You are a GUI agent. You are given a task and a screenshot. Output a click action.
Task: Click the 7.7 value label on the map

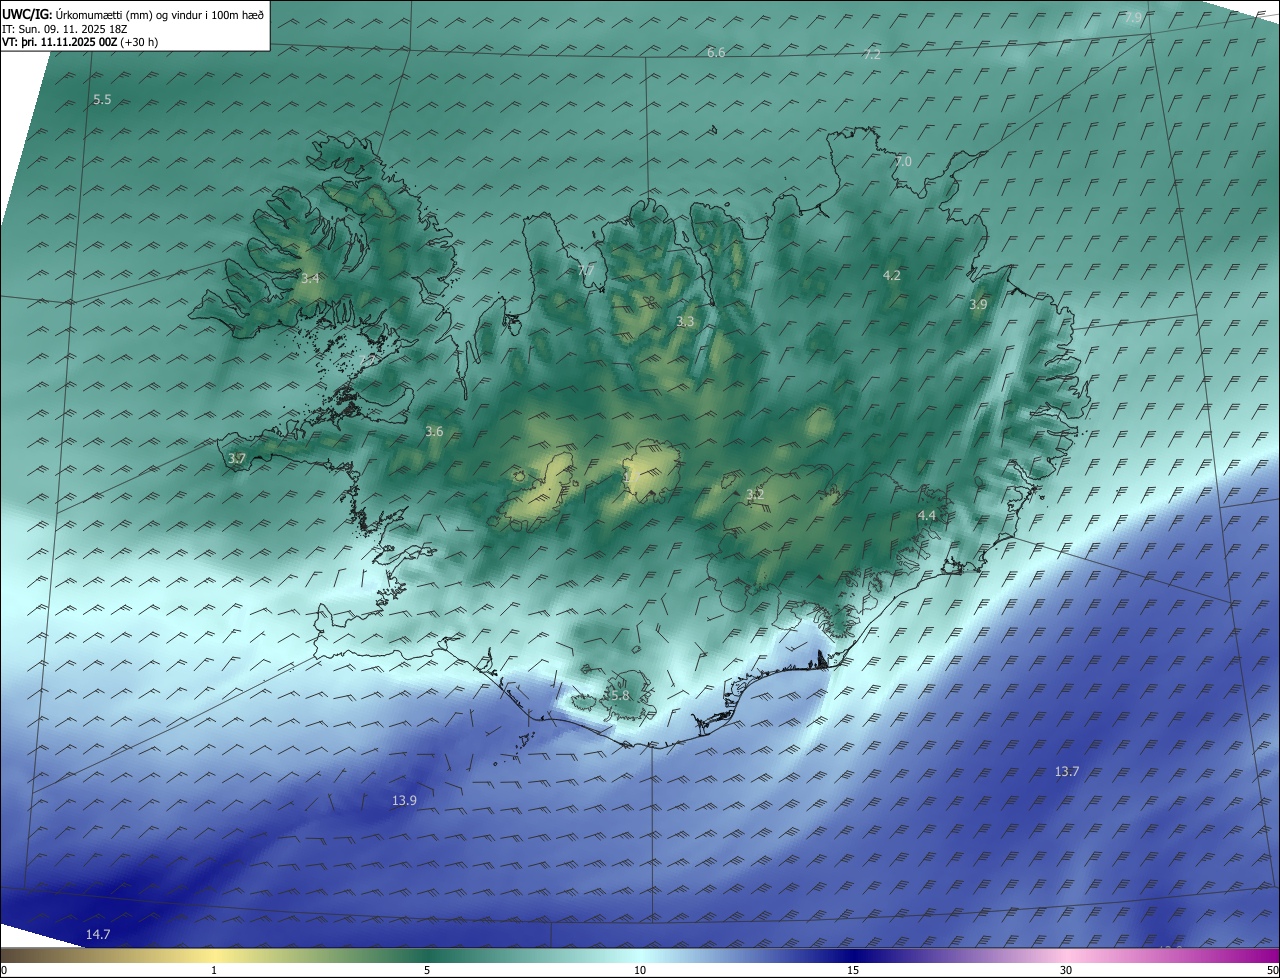586,270
